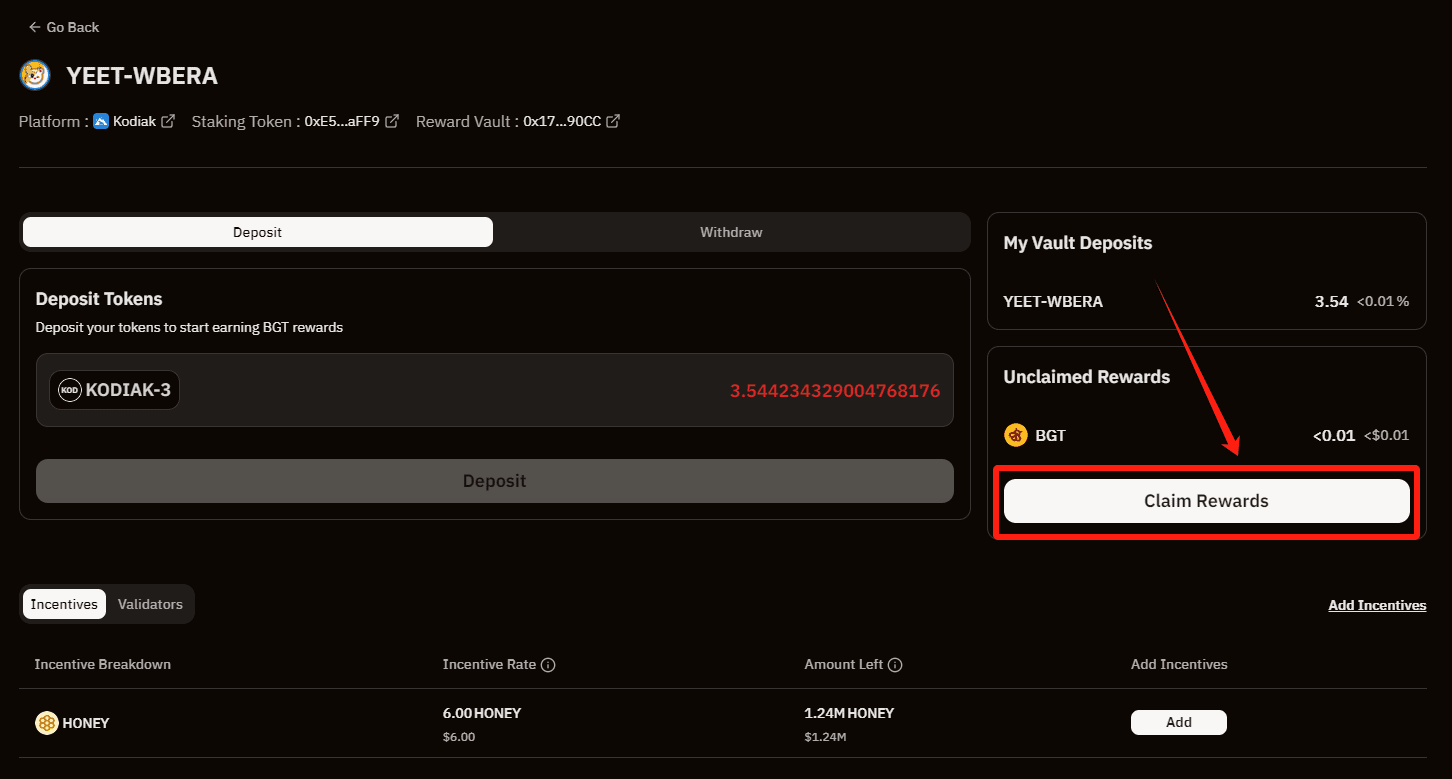The height and width of the screenshot is (779, 1452).
Task: Click the Claim Rewards button
Action: coord(1206,501)
